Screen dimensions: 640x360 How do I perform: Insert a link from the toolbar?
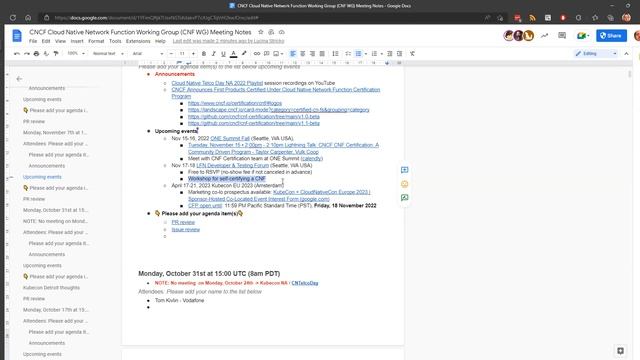[x=257, y=53]
